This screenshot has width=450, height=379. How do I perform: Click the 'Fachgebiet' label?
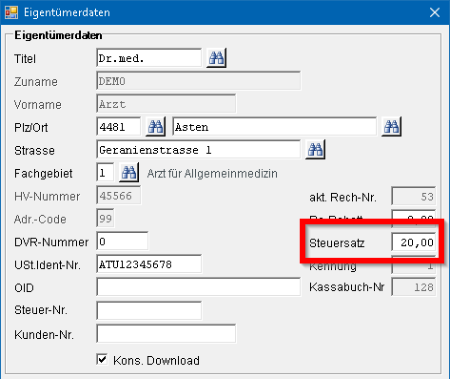[x=43, y=173]
